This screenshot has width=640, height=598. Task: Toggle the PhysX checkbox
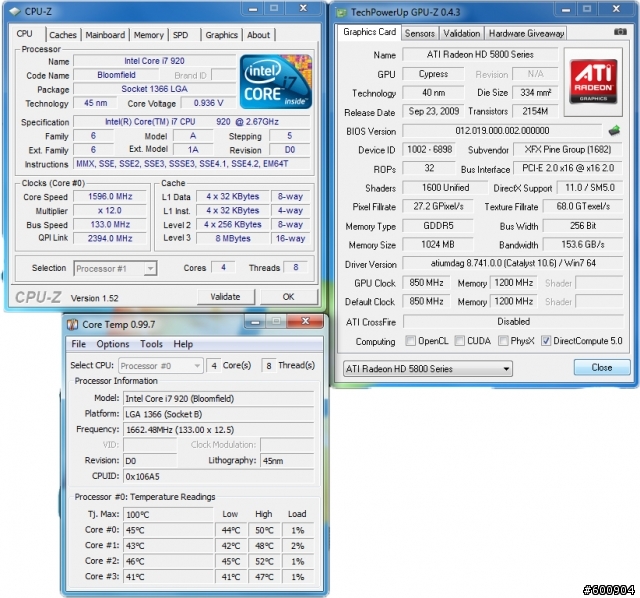503,340
